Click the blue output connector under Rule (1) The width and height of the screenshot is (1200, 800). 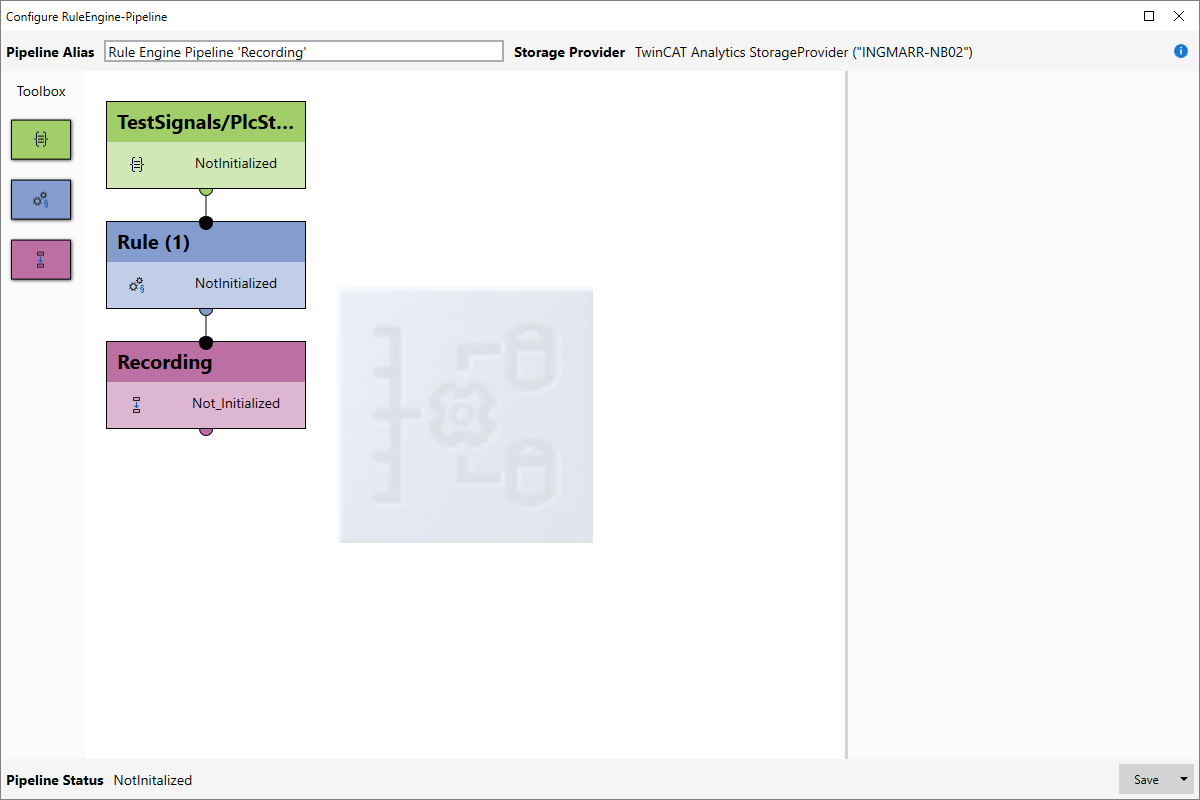(x=206, y=311)
